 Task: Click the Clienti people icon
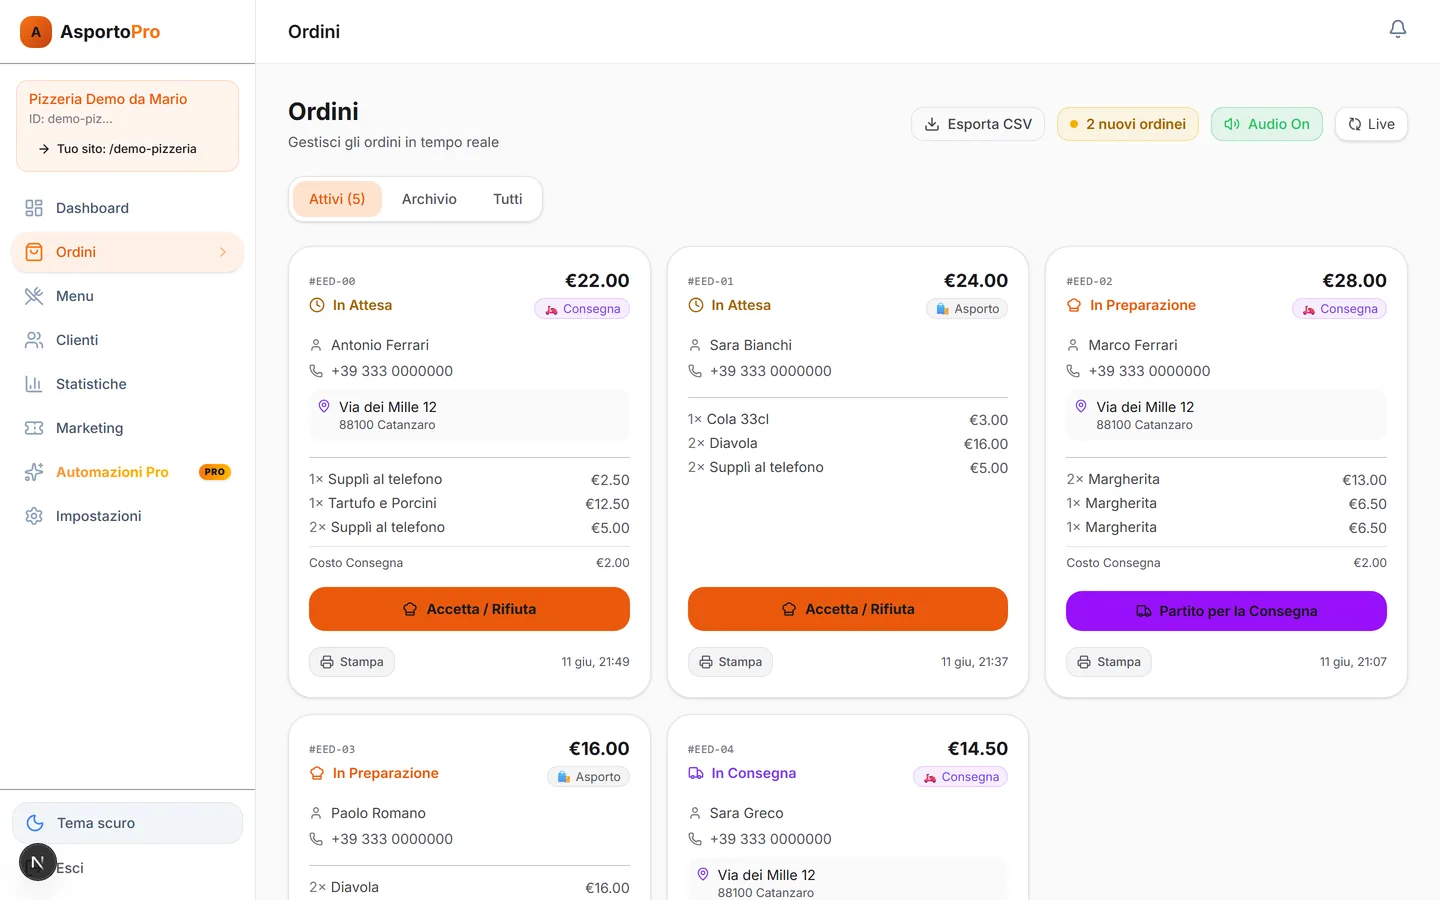coord(34,340)
